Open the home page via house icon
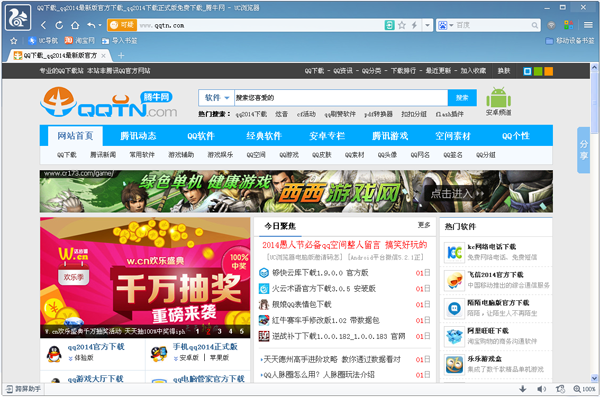The height and width of the screenshot is (397, 600). (x=75, y=25)
